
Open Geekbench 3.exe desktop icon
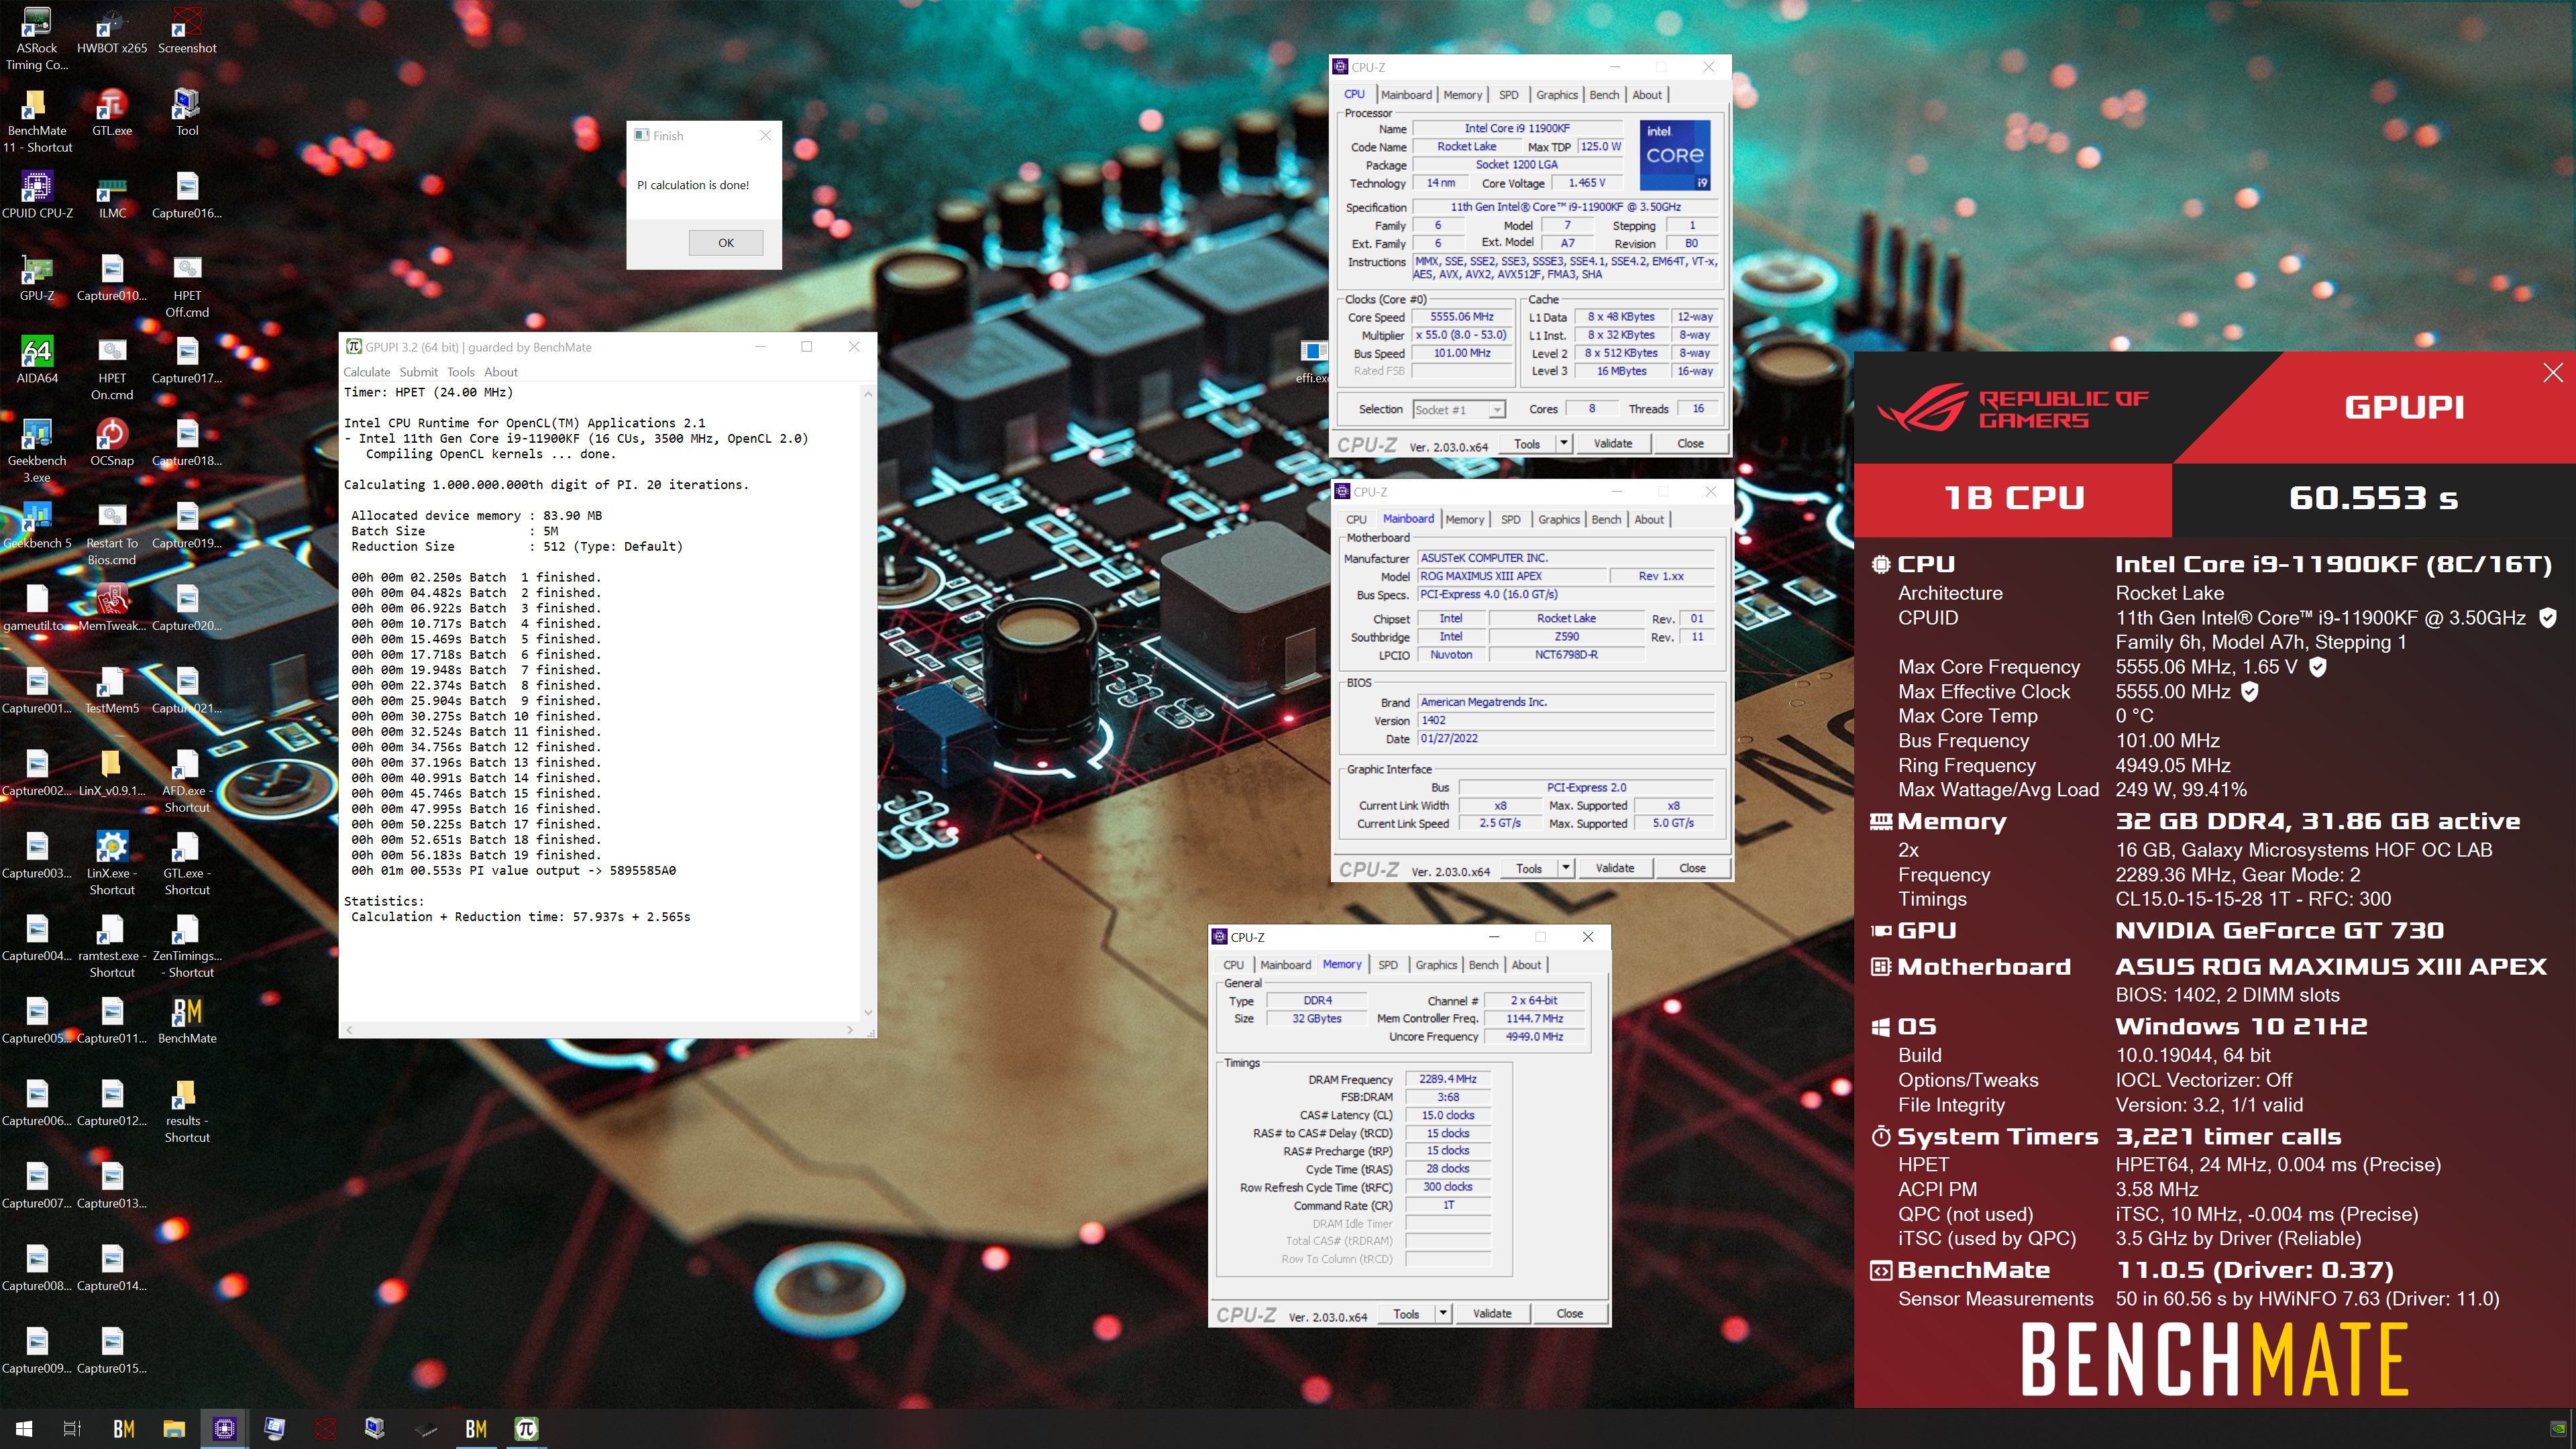coord(37,451)
